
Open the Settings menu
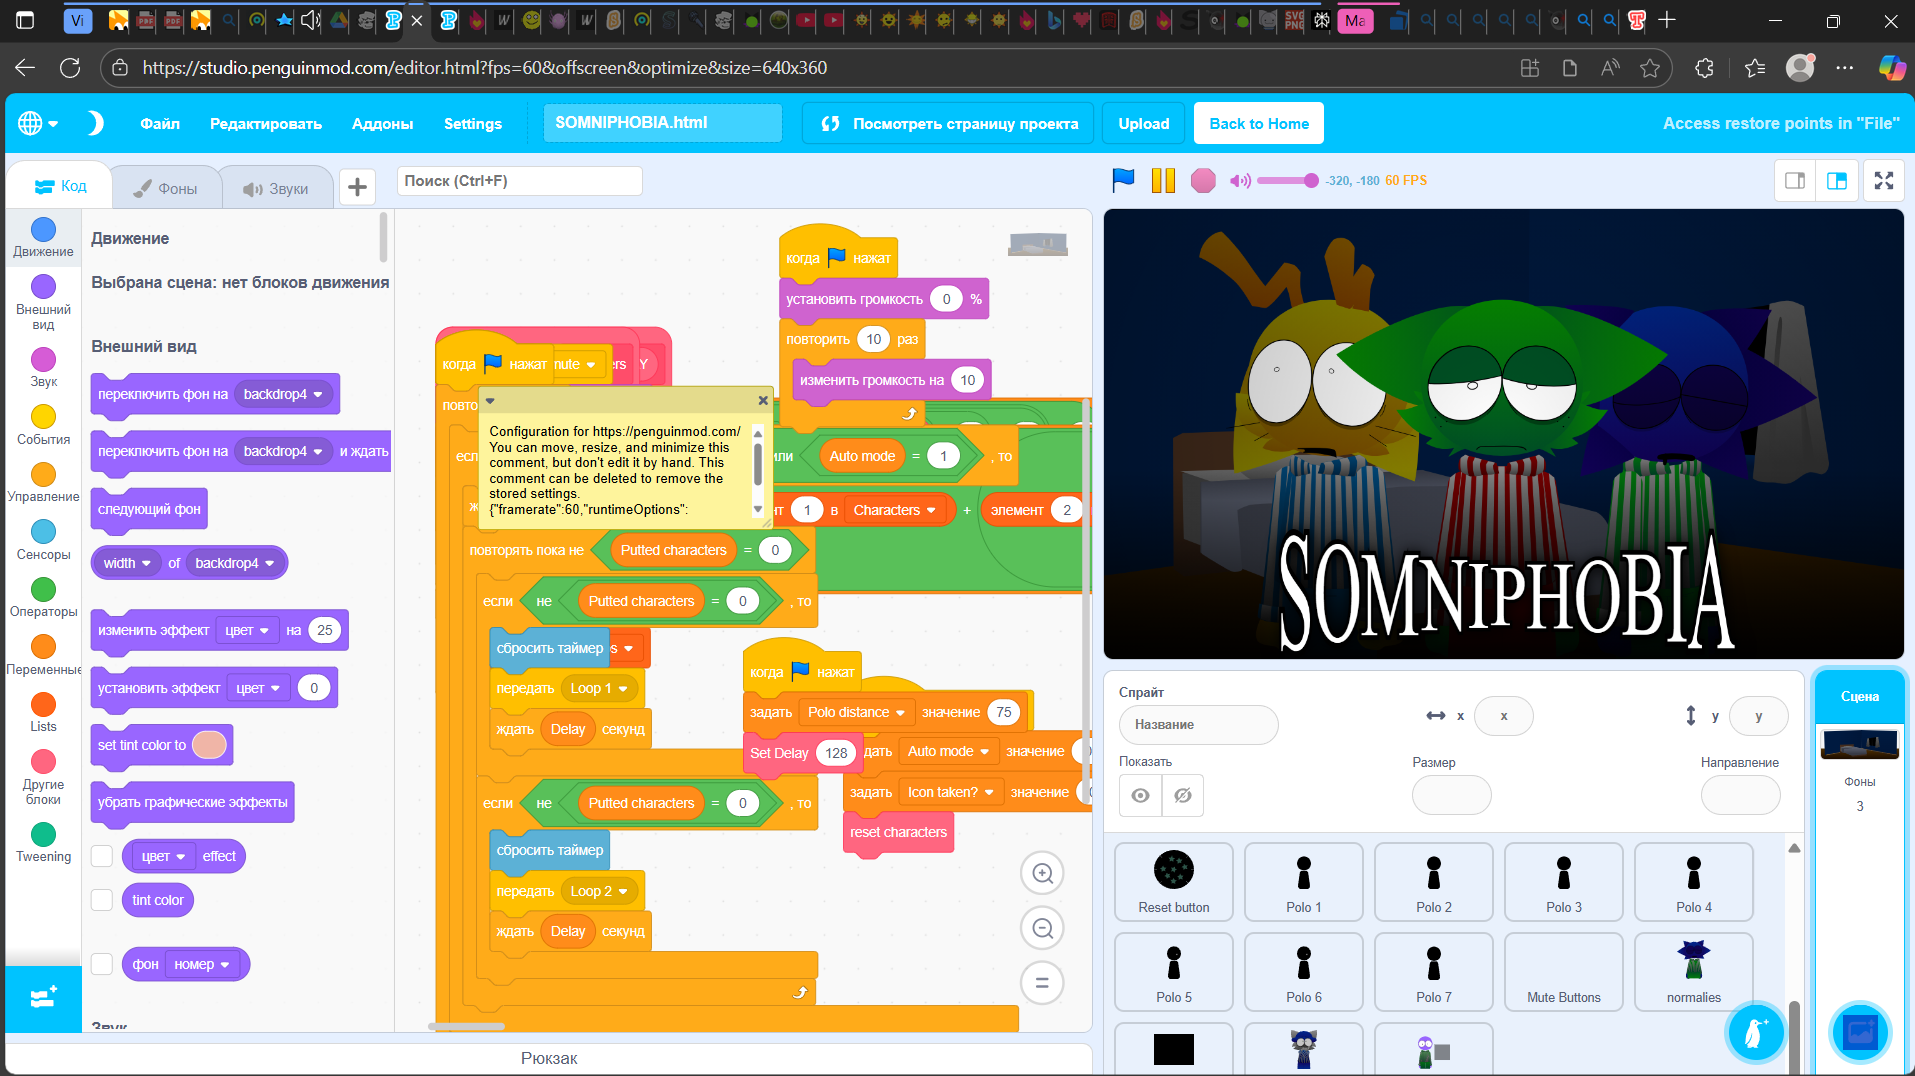(473, 124)
